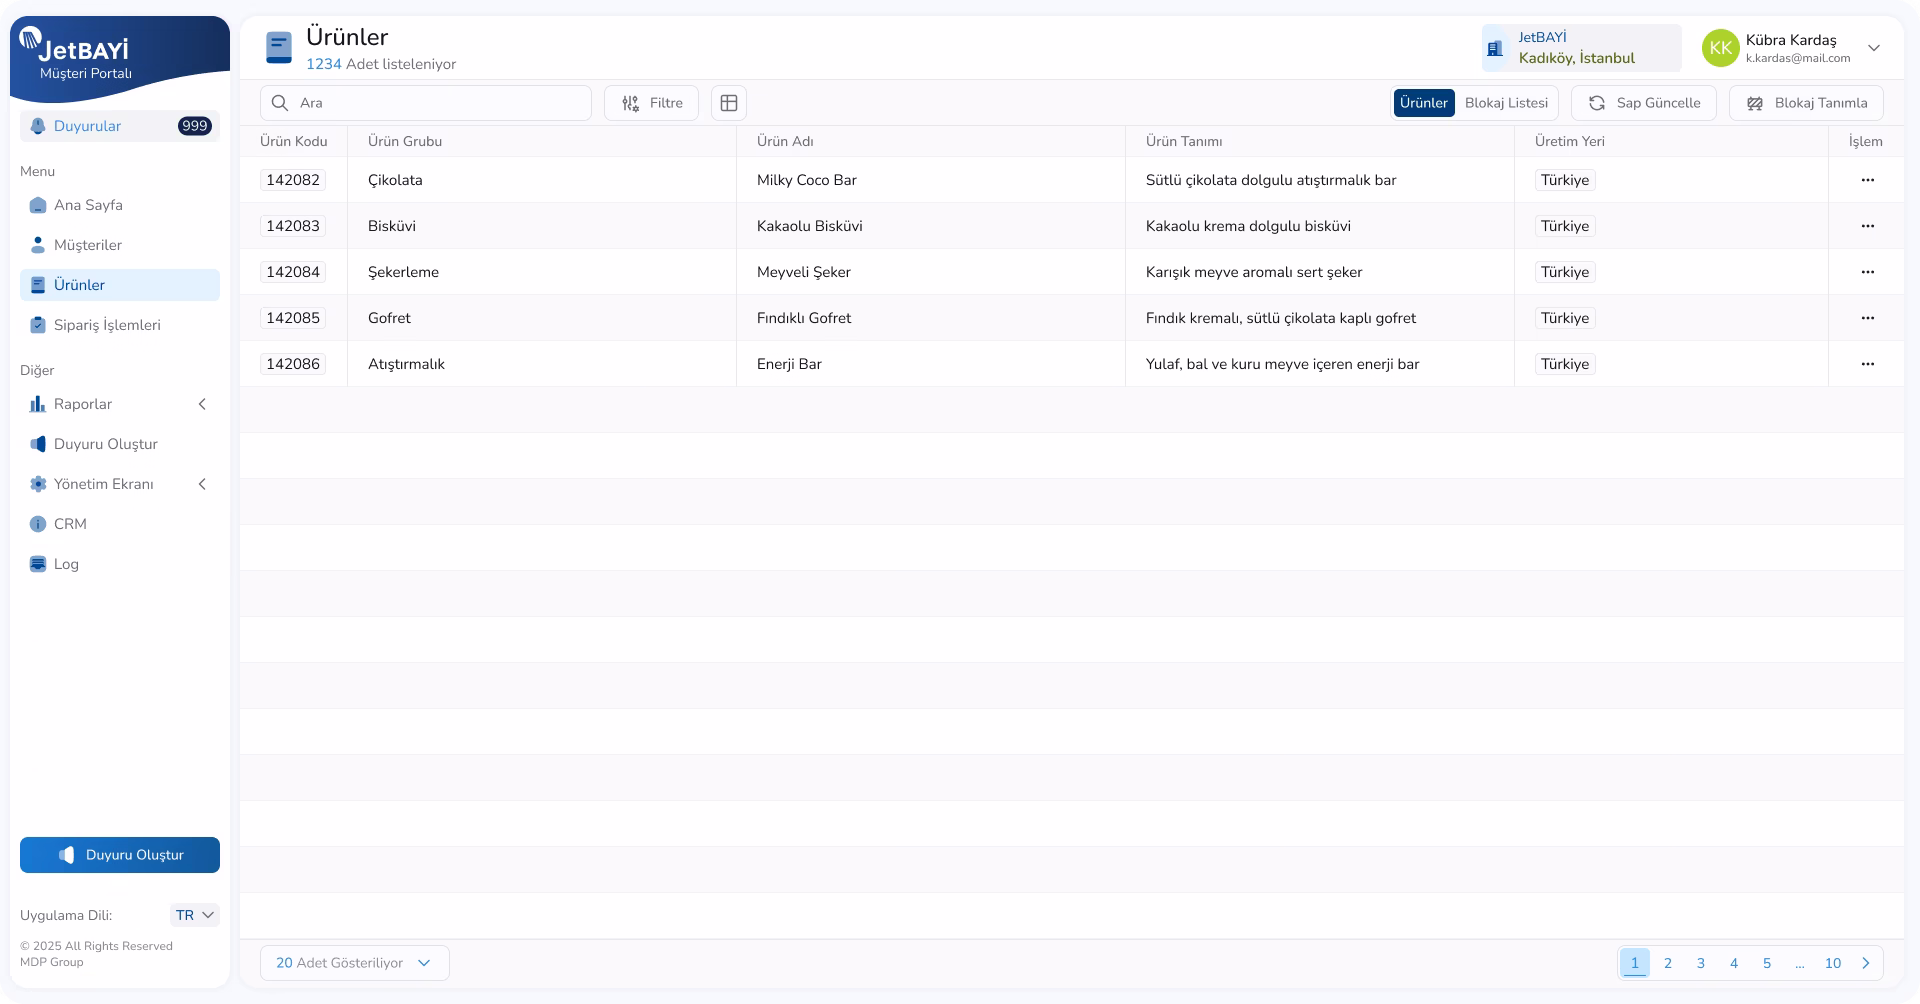The image size is (1920, 1004).
Task: Expand the Yönetim Ekranı submenu
Action: pyautogui.click(x=120, y=484)
